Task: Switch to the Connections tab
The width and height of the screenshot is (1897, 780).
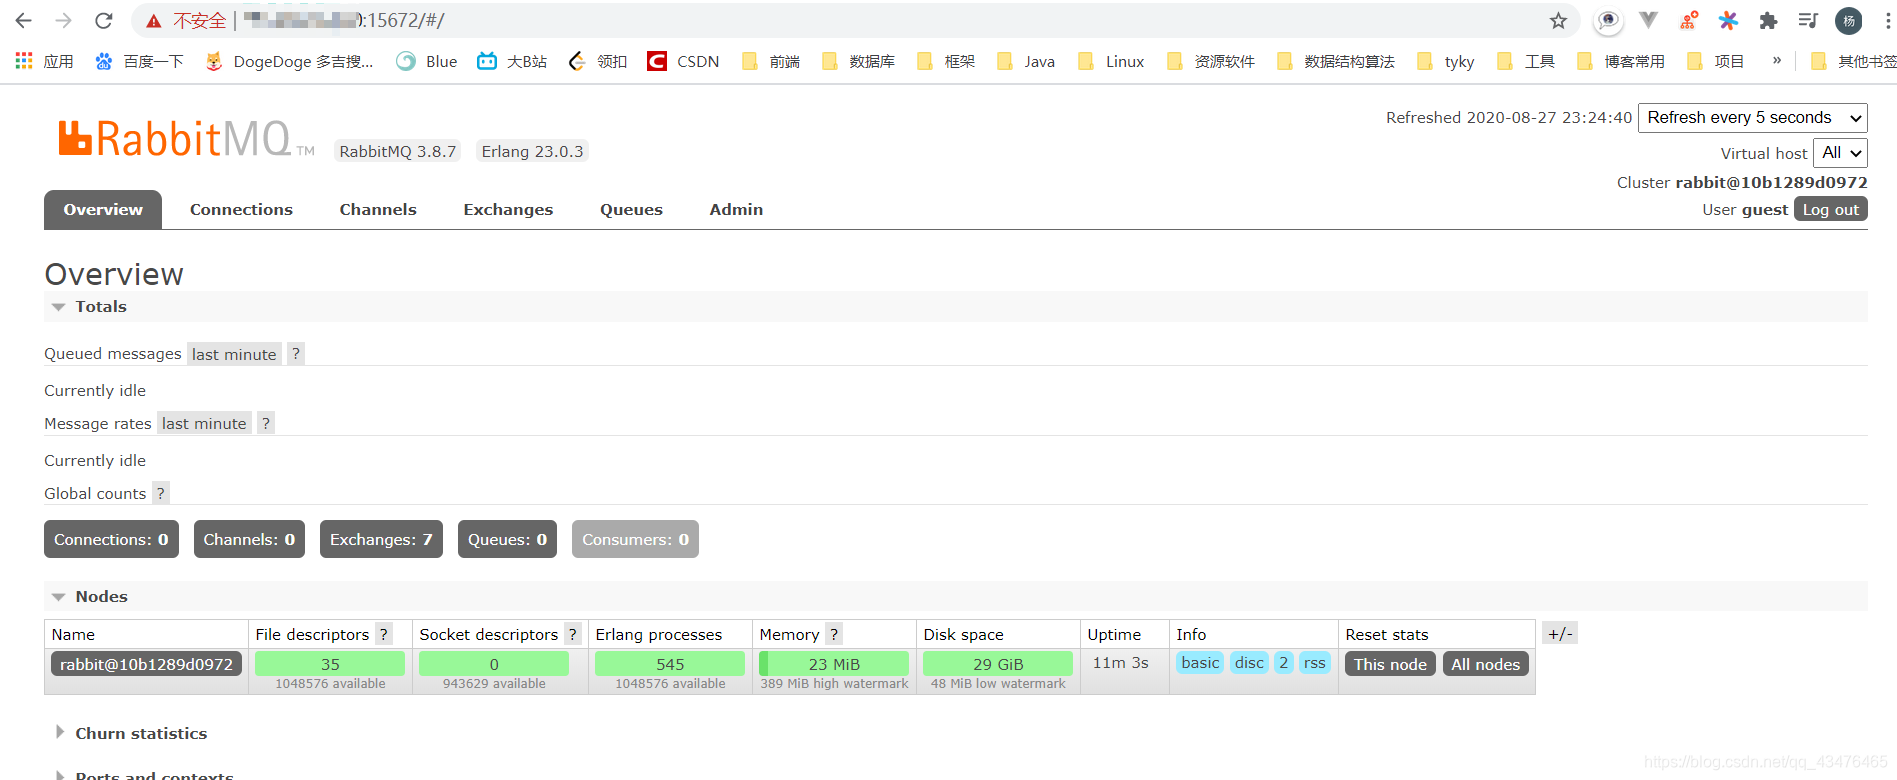Action: point(241,210)
